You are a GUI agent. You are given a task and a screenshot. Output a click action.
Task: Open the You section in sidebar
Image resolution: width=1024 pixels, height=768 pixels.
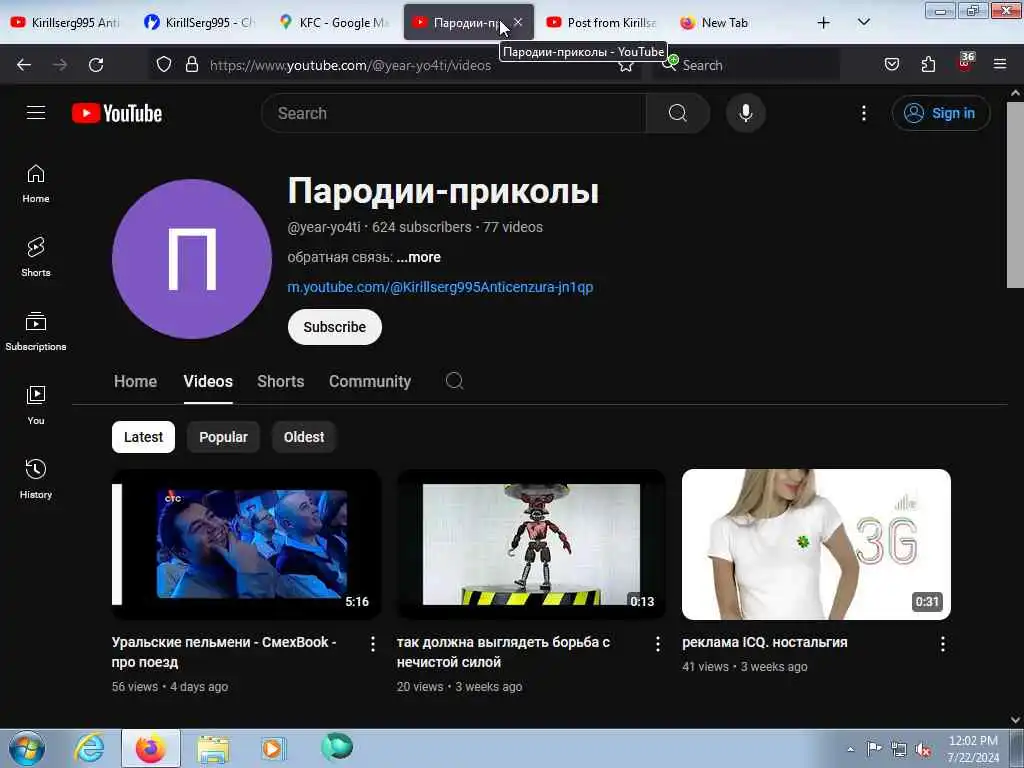pyautogui.click(x=36, y=405)
